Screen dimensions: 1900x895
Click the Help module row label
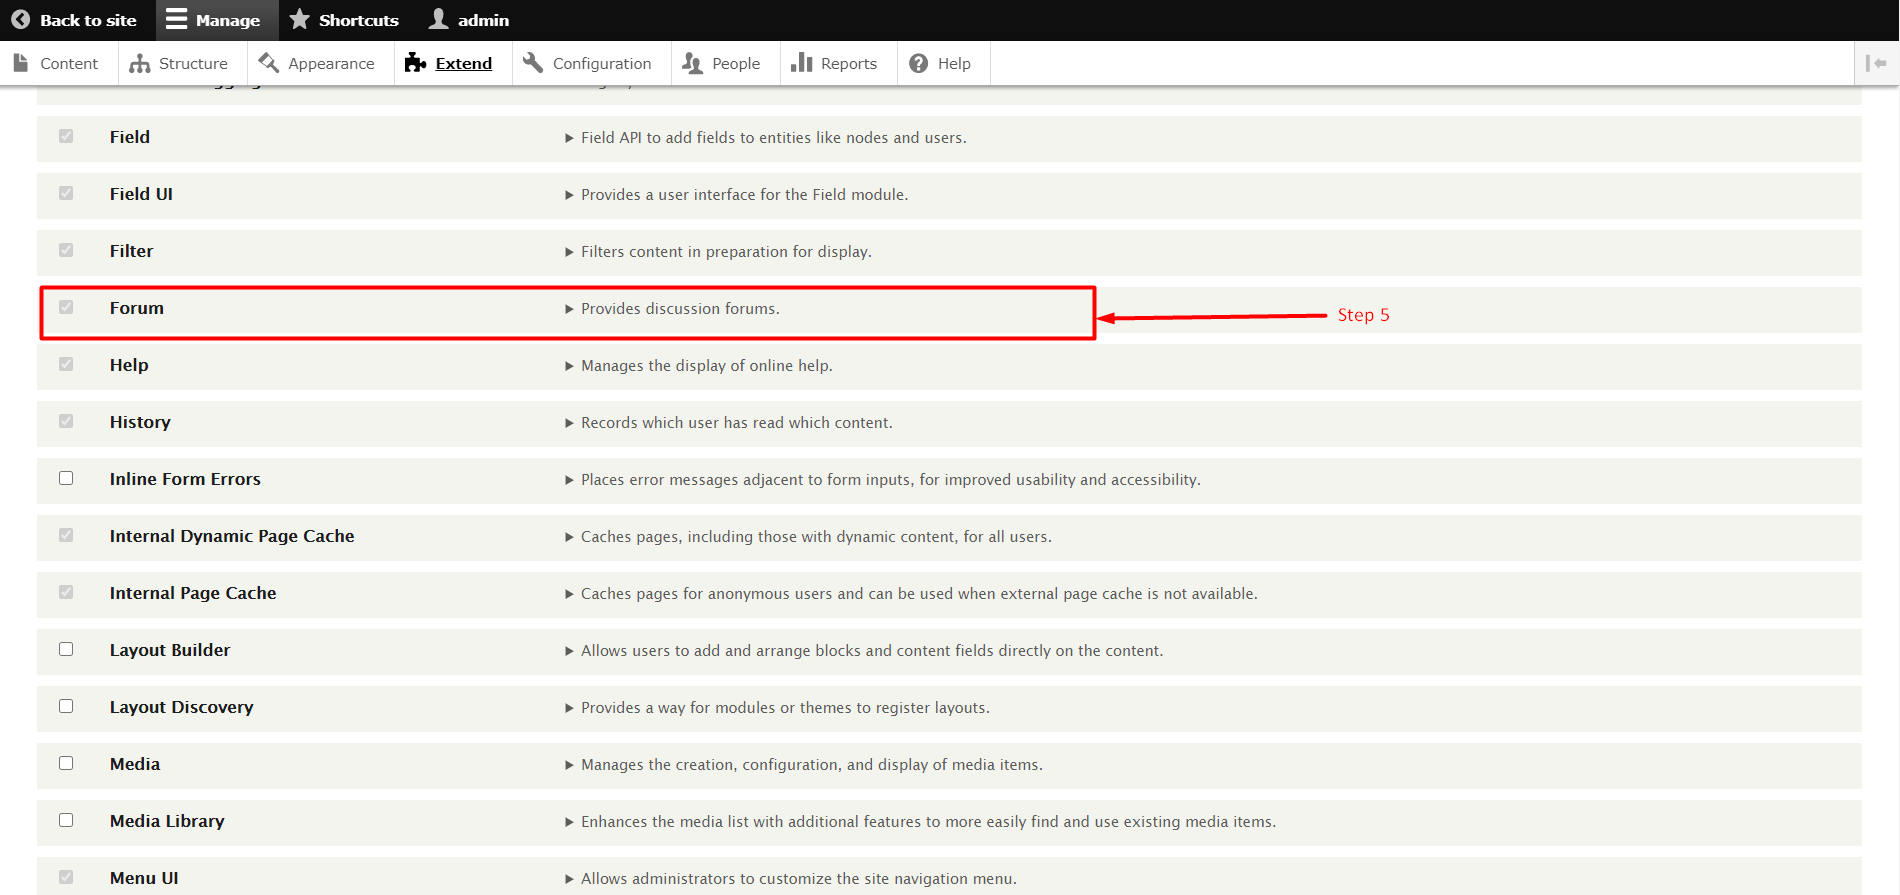pos(129,365)
